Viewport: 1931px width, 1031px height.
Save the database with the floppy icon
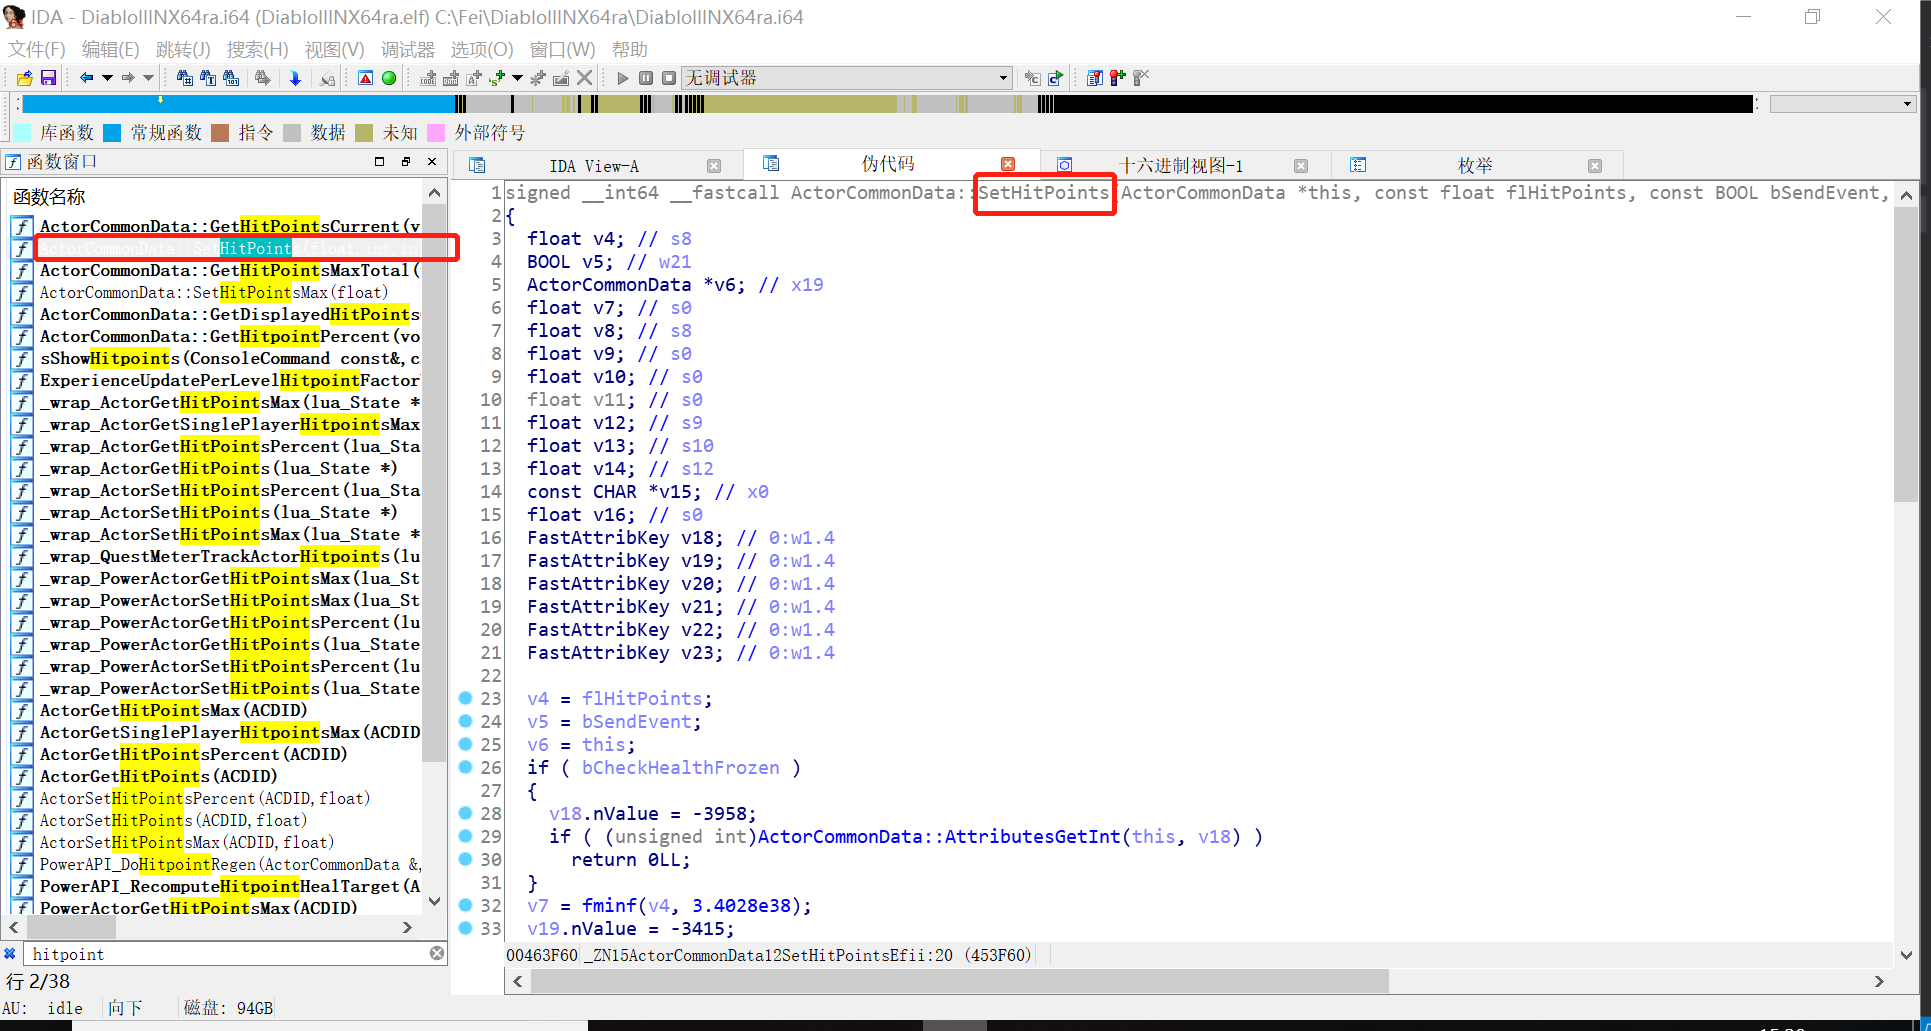(x=48, y=78)
